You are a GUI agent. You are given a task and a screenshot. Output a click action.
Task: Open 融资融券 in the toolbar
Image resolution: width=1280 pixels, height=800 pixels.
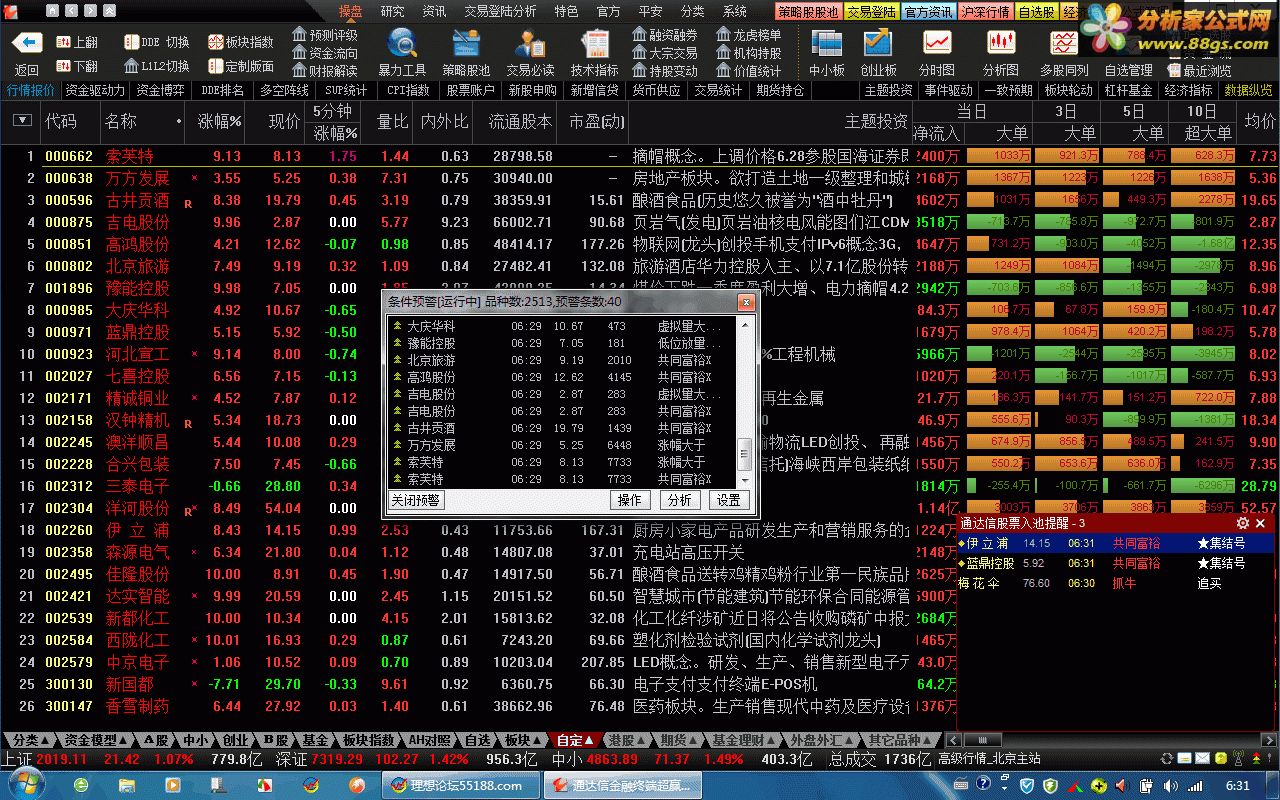tap(665, 35)
